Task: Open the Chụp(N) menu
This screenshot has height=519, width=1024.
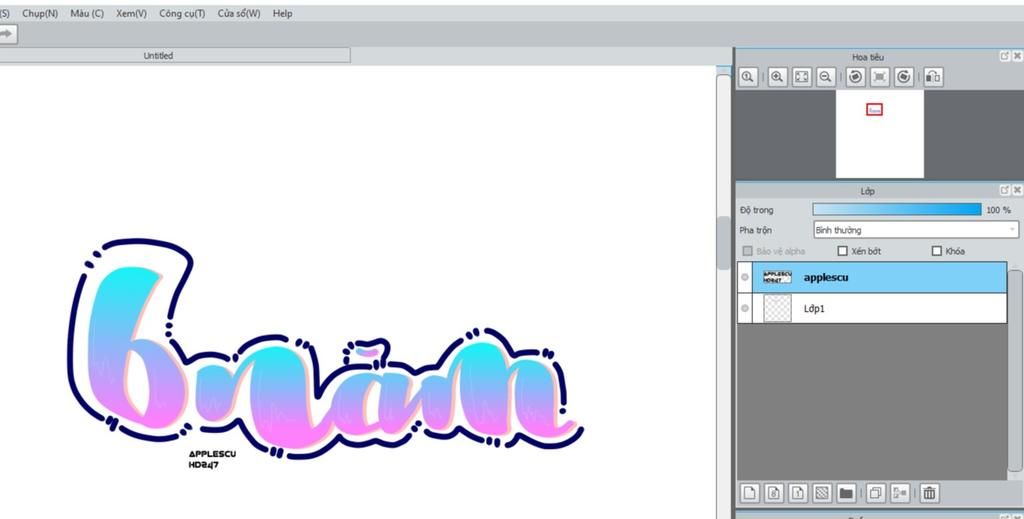Action: [x=40, y=13]
